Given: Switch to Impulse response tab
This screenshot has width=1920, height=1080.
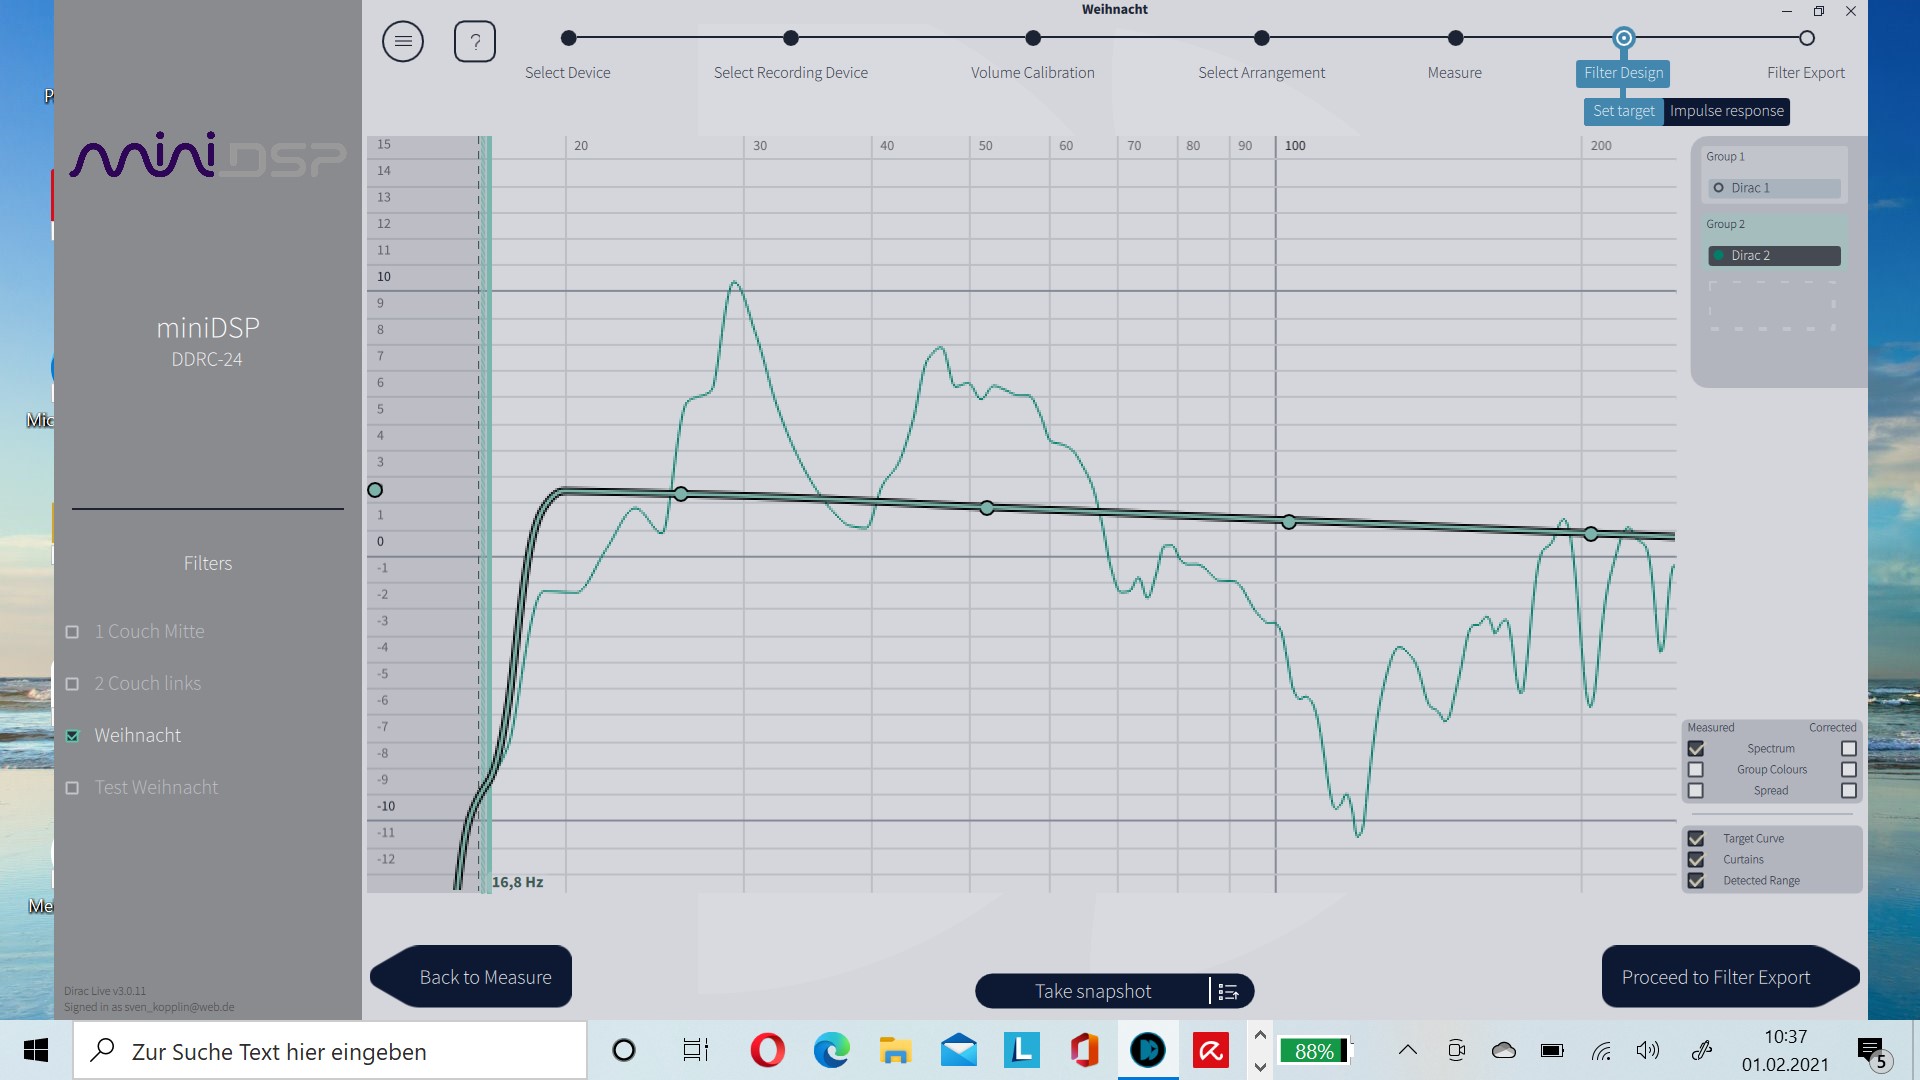Looking at the screenshot, I should tap(1726, 111).
